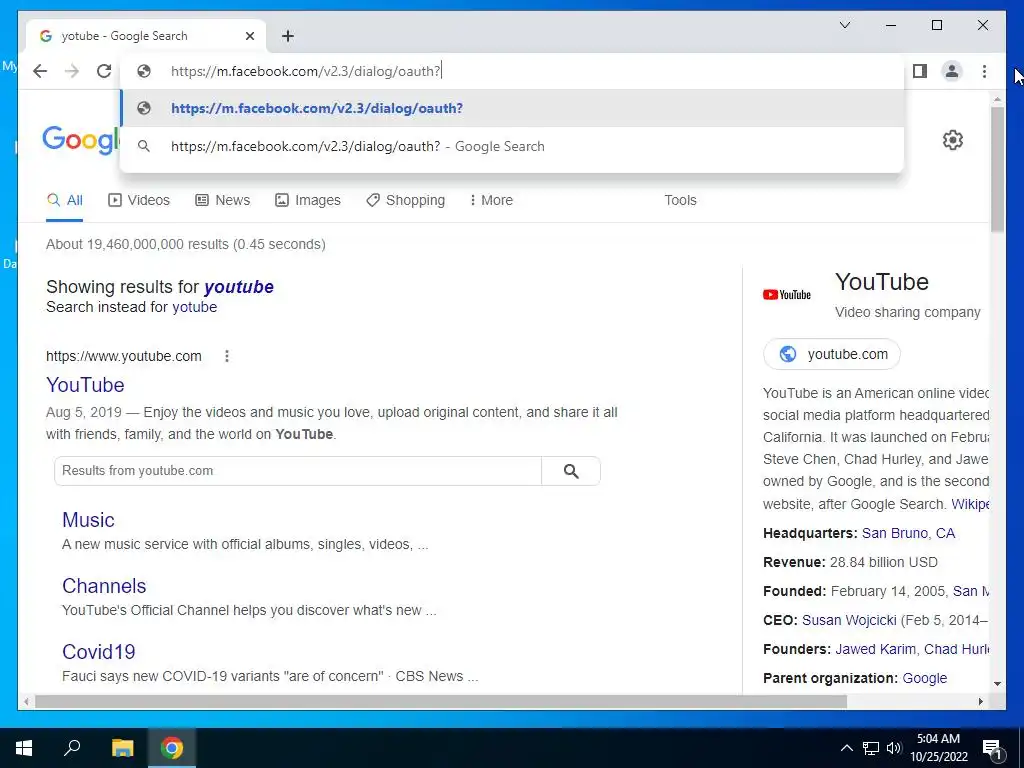
Task: Click the youtube.com button in knowledge panel
Action: coord(832,354)
